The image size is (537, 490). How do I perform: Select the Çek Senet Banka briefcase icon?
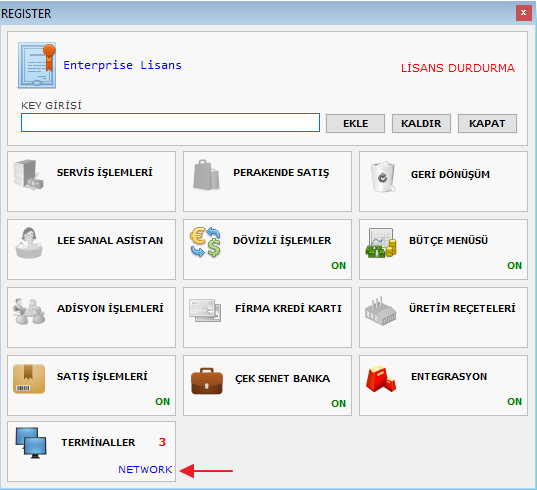click(207, 381)
